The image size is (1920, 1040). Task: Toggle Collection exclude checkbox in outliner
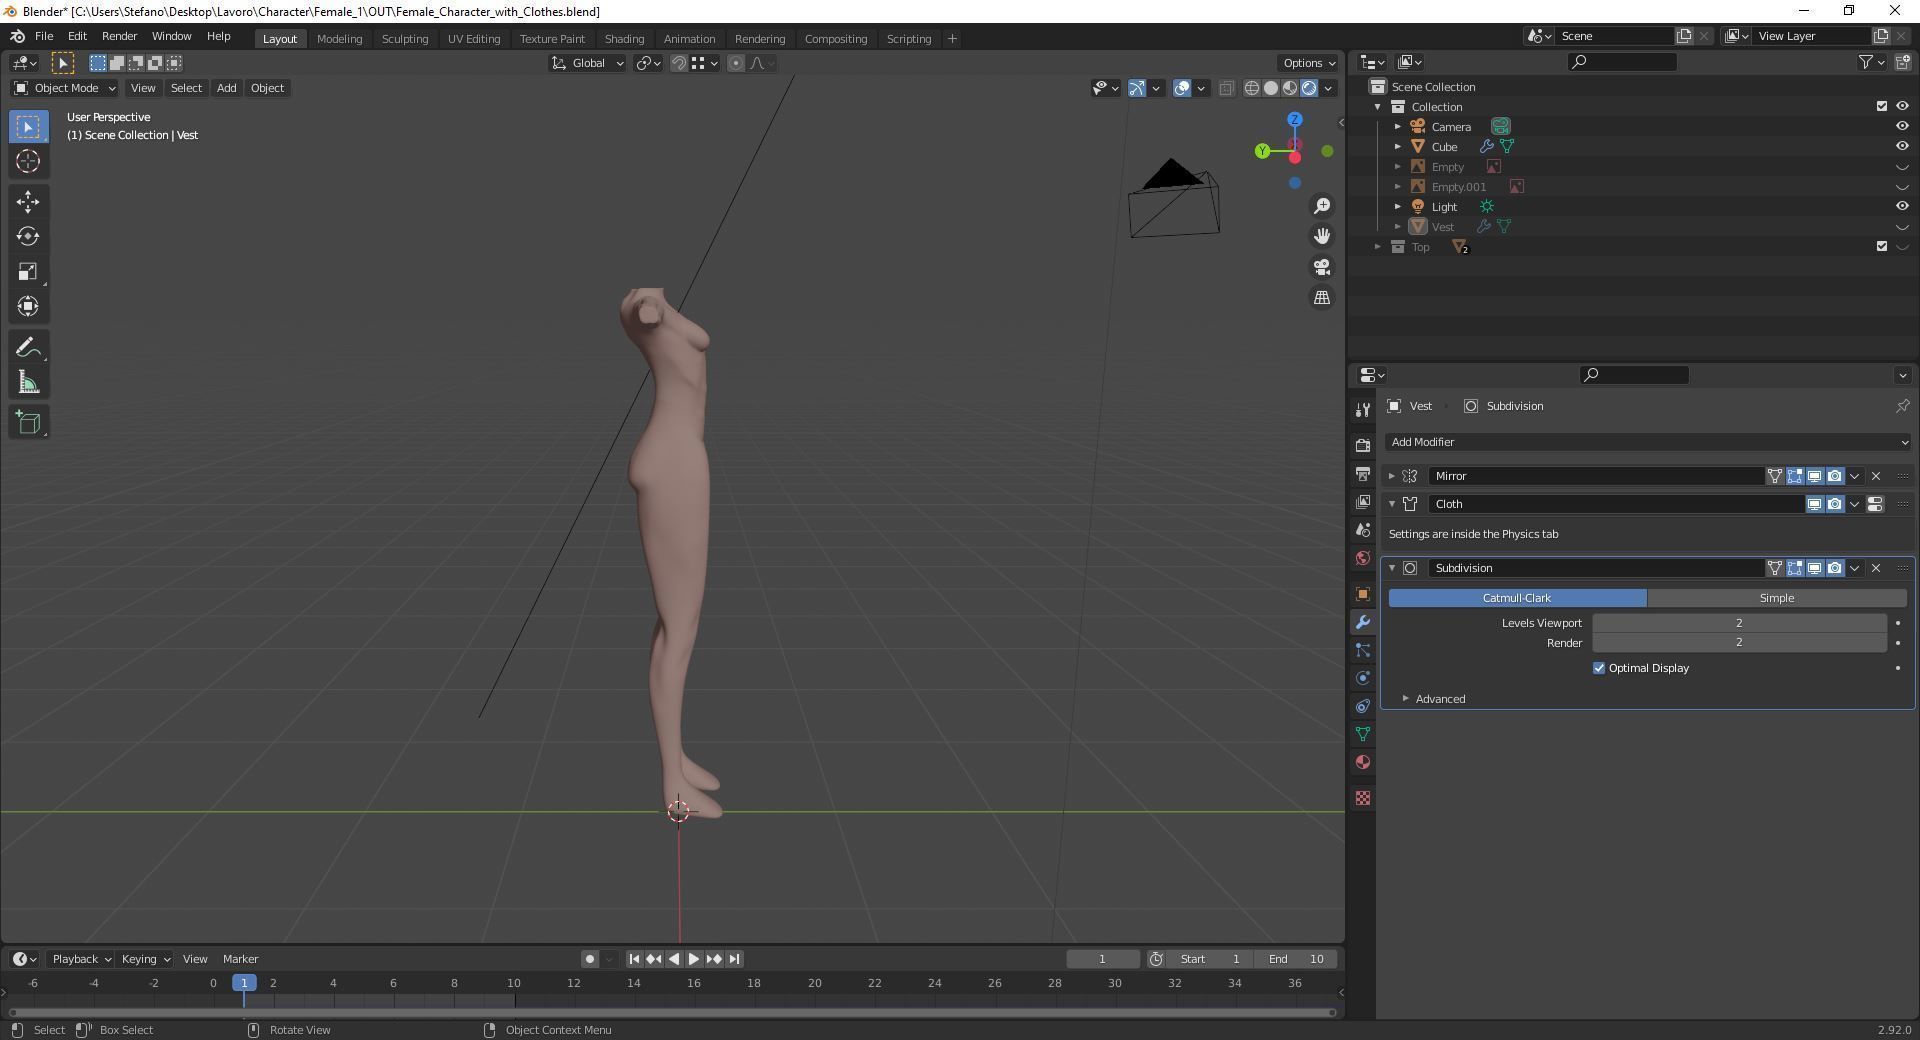[x=1881, y=107]
